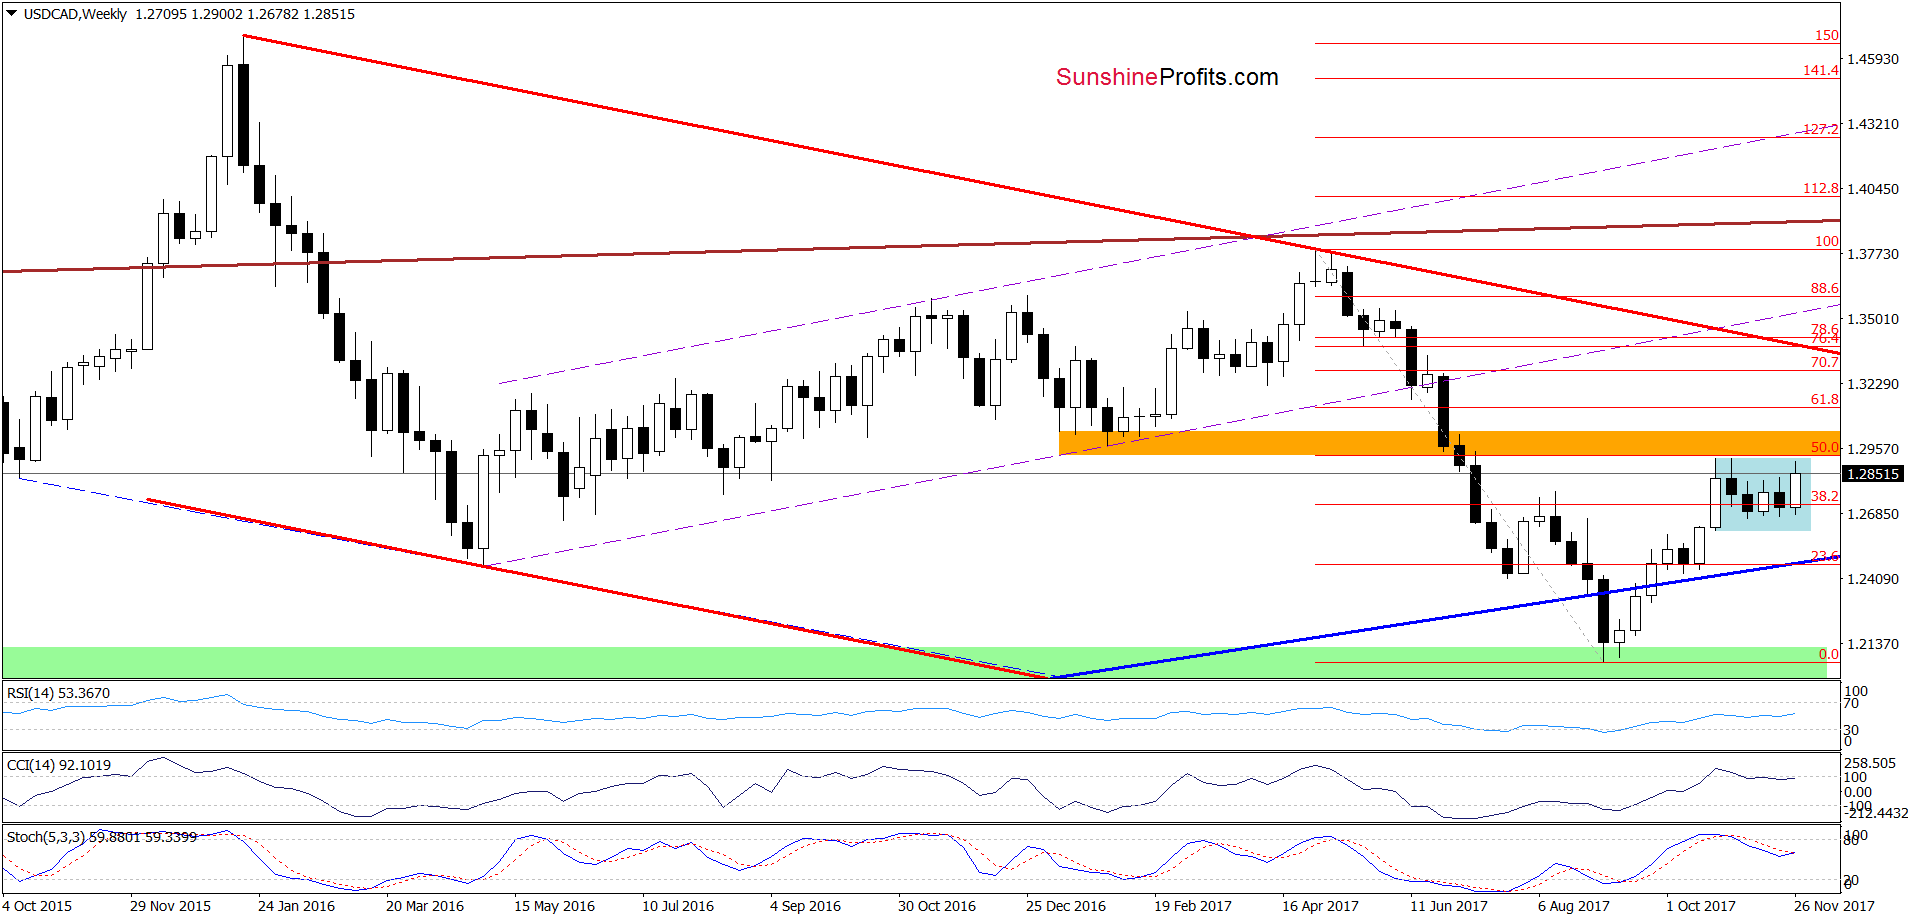Click the CCI(14) 92.1019 indicator label

click(59, 765)
